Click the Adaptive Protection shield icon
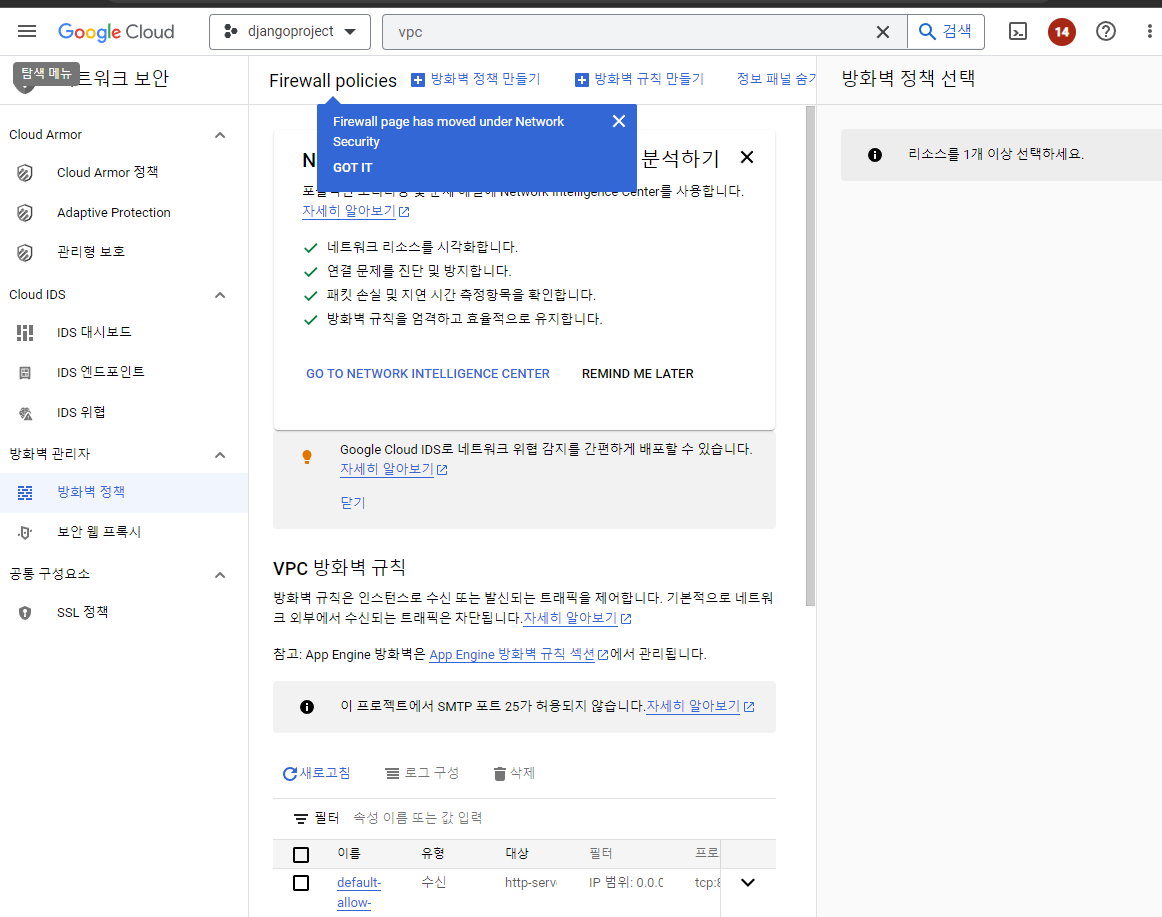The height and width of the screenshot is (917, 1162). 25,213
